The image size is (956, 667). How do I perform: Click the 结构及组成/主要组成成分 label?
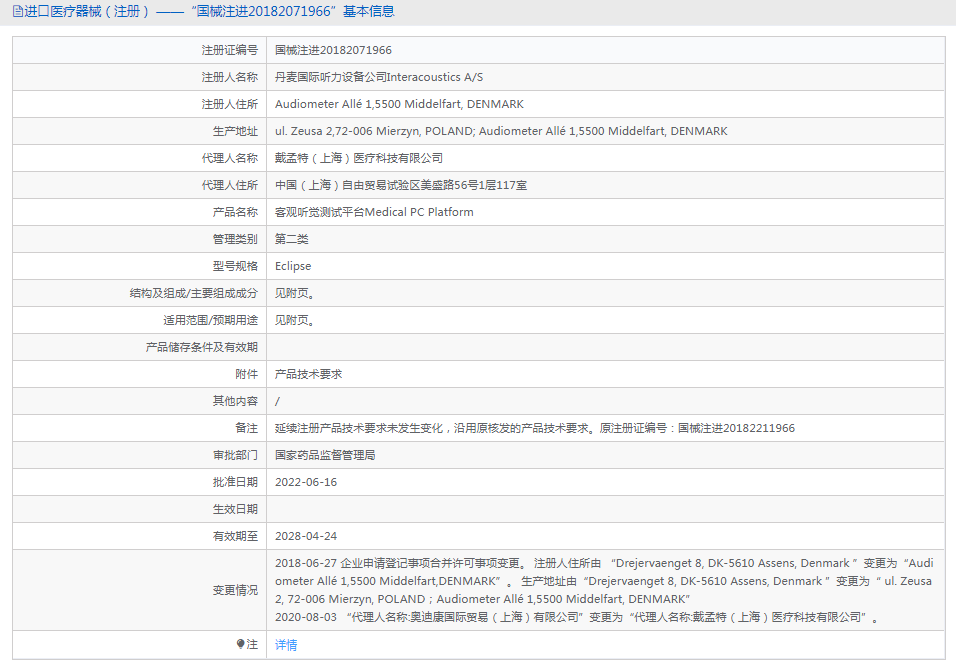(x=194, y=293)
